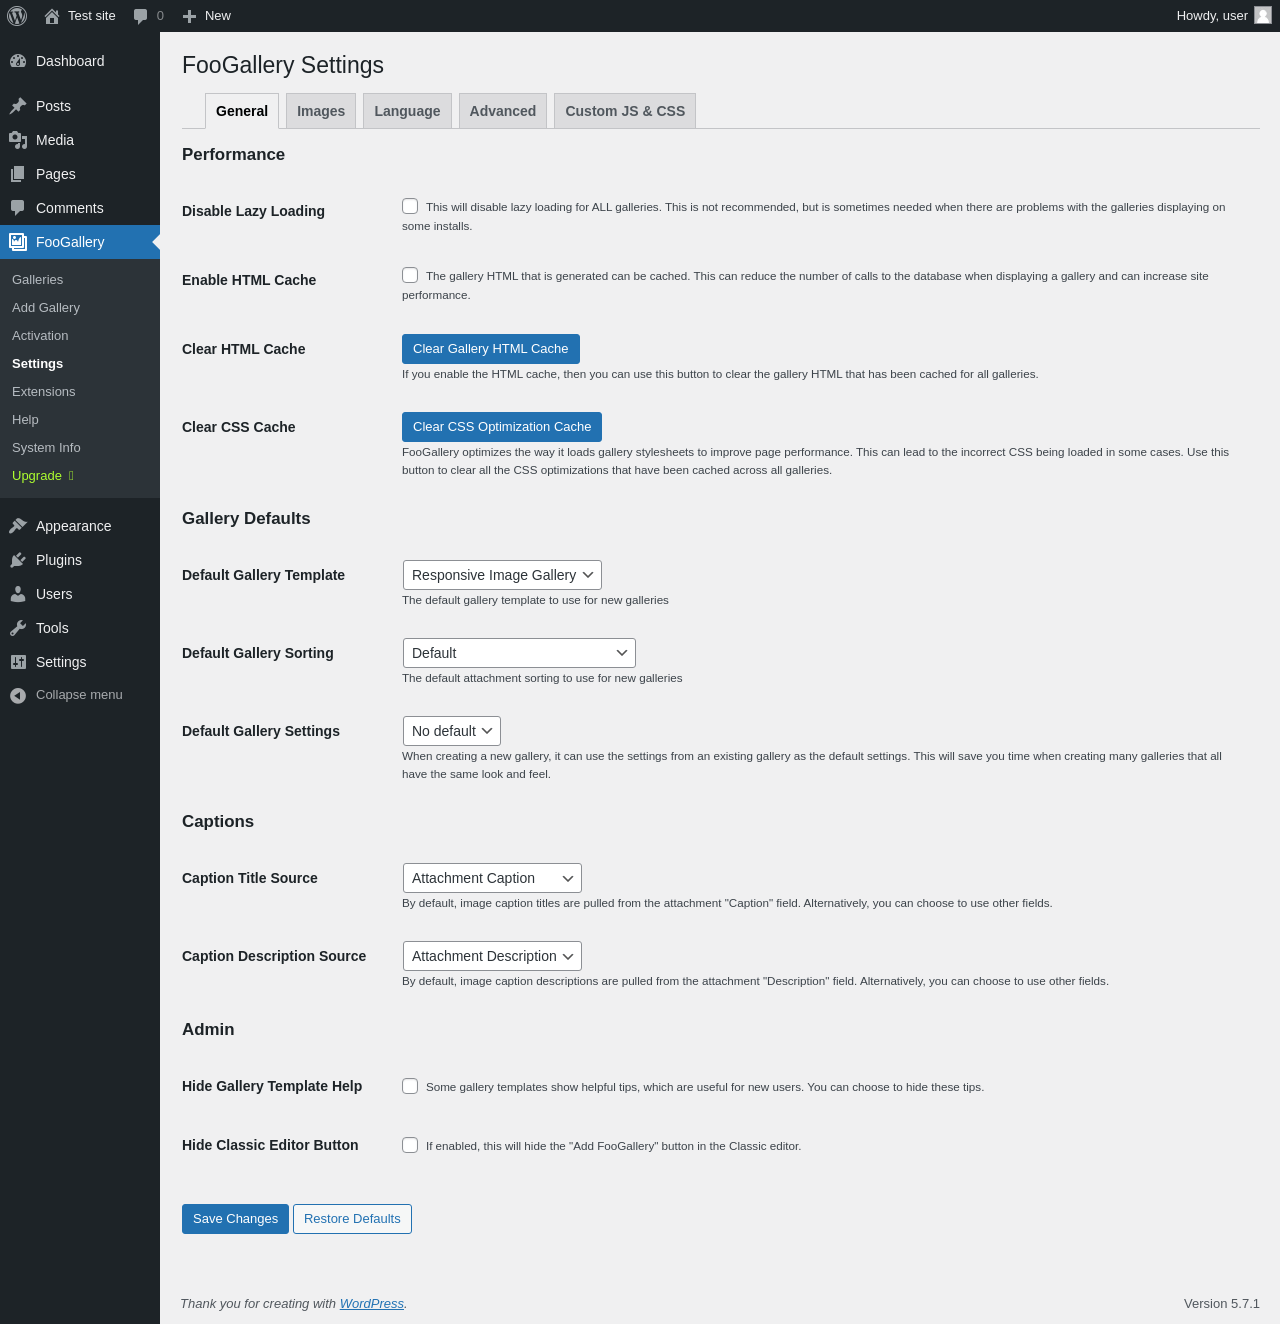
Task: Open the Caption Description Source dropdown
Action: point(492,956)
